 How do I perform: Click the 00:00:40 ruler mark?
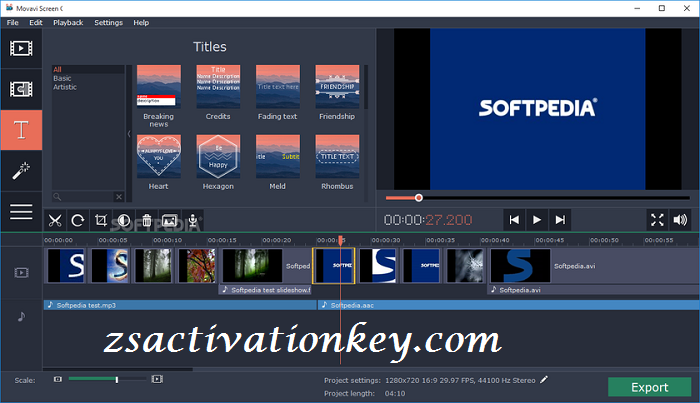495,240
